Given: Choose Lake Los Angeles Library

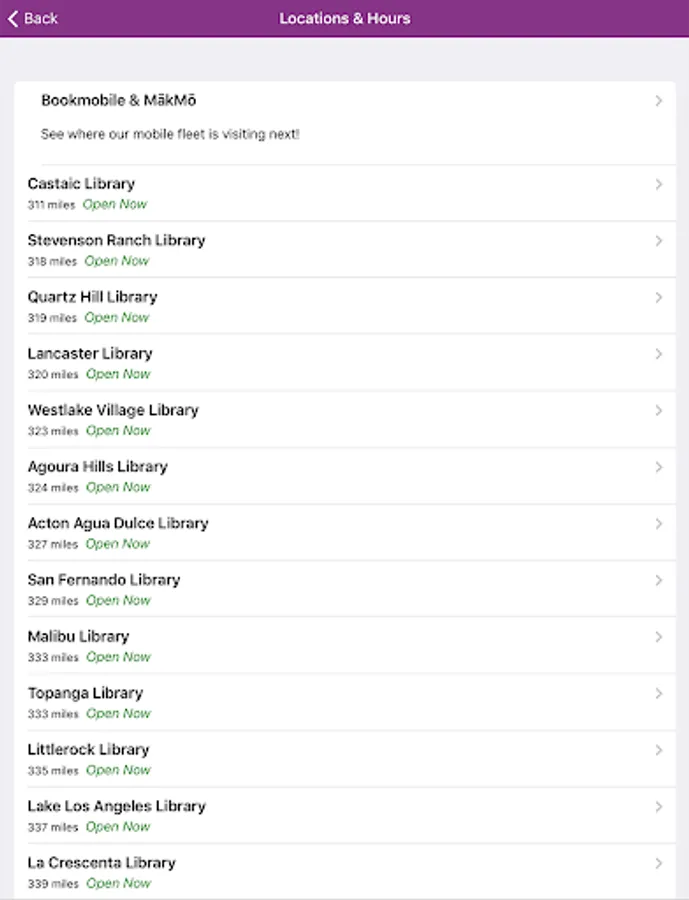Looking at the screenshot, I should 116,806.
